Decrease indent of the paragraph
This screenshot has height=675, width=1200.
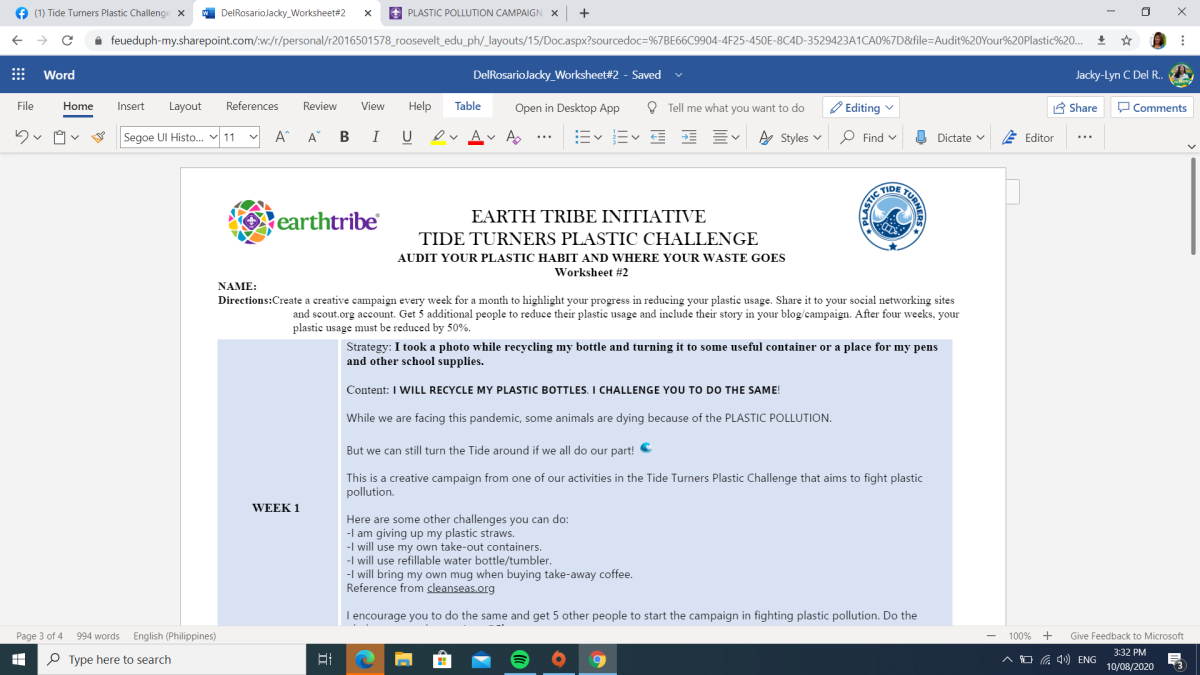[657, 138]
